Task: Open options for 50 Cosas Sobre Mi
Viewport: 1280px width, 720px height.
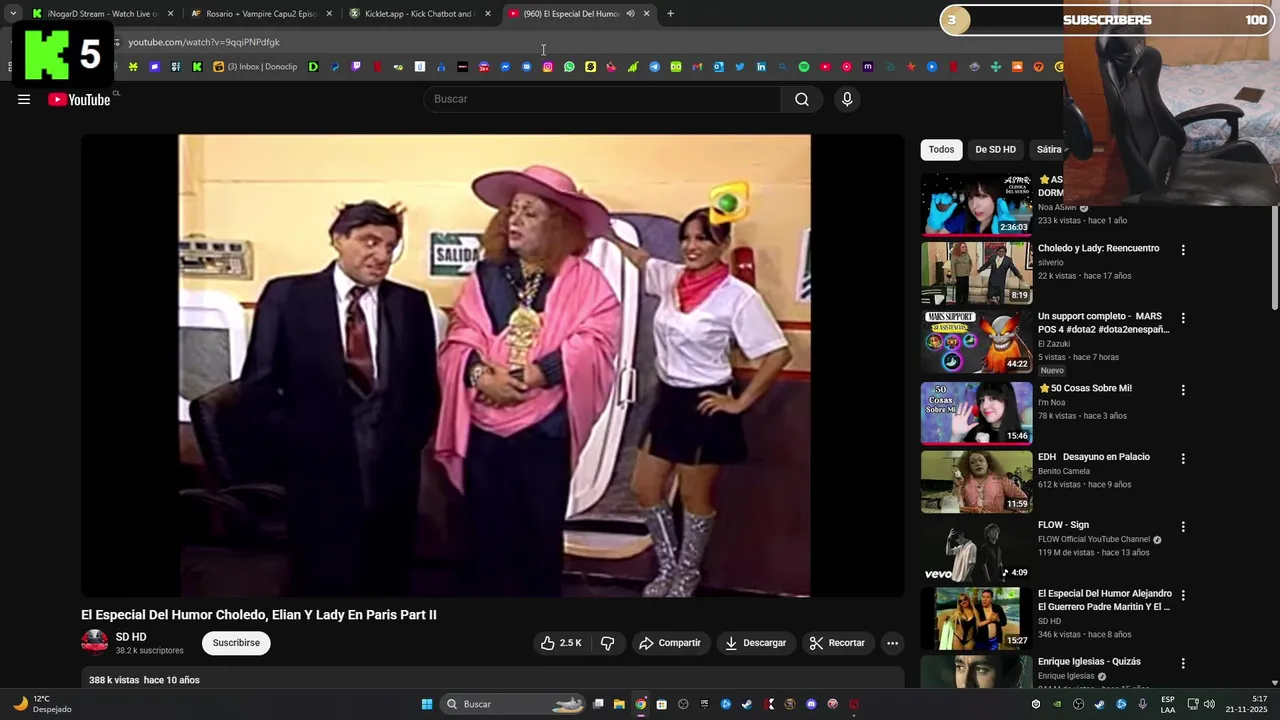Action: click(1183, 390)
